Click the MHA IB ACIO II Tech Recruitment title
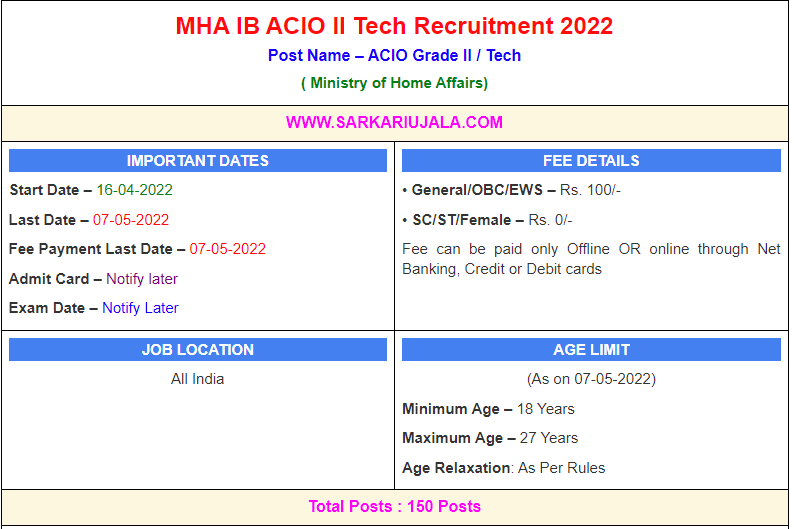The height and width of the screenshot is (529, 794). [x=394, y=26]
